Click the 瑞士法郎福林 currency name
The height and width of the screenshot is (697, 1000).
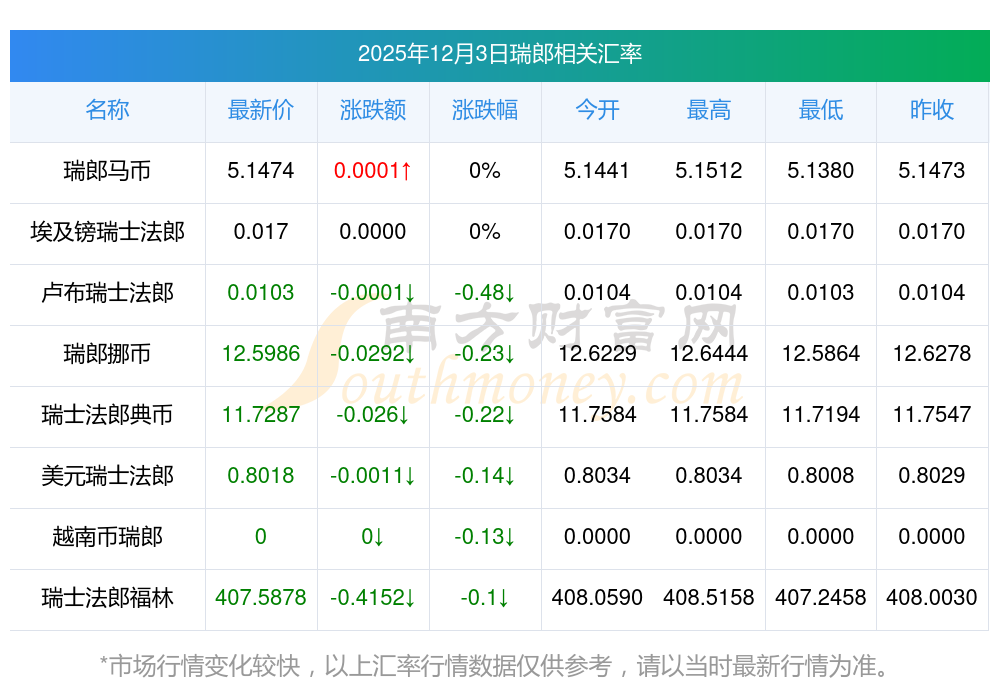click(x=107, y=598)
